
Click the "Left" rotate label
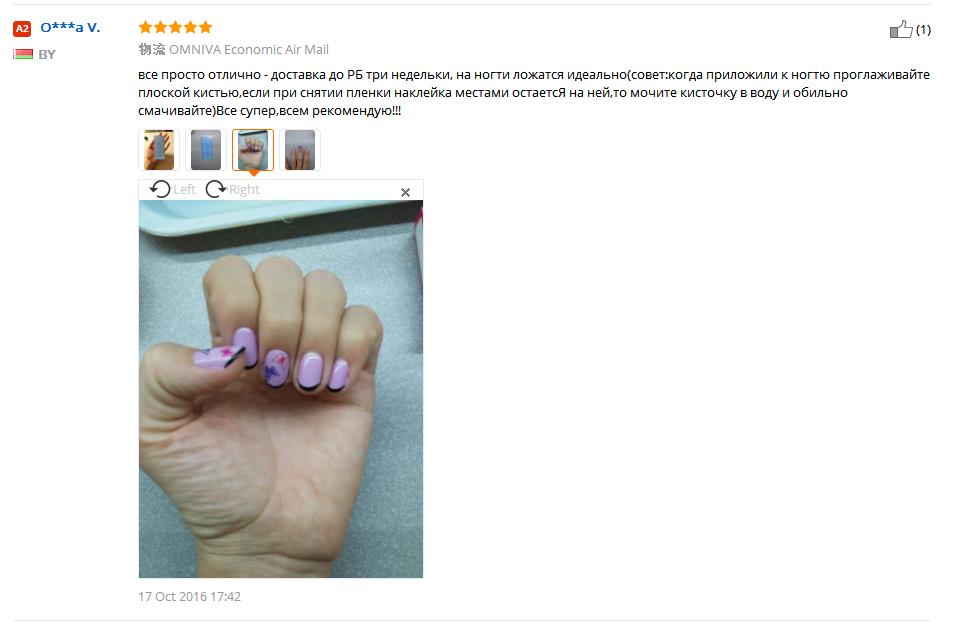[184, 190]
